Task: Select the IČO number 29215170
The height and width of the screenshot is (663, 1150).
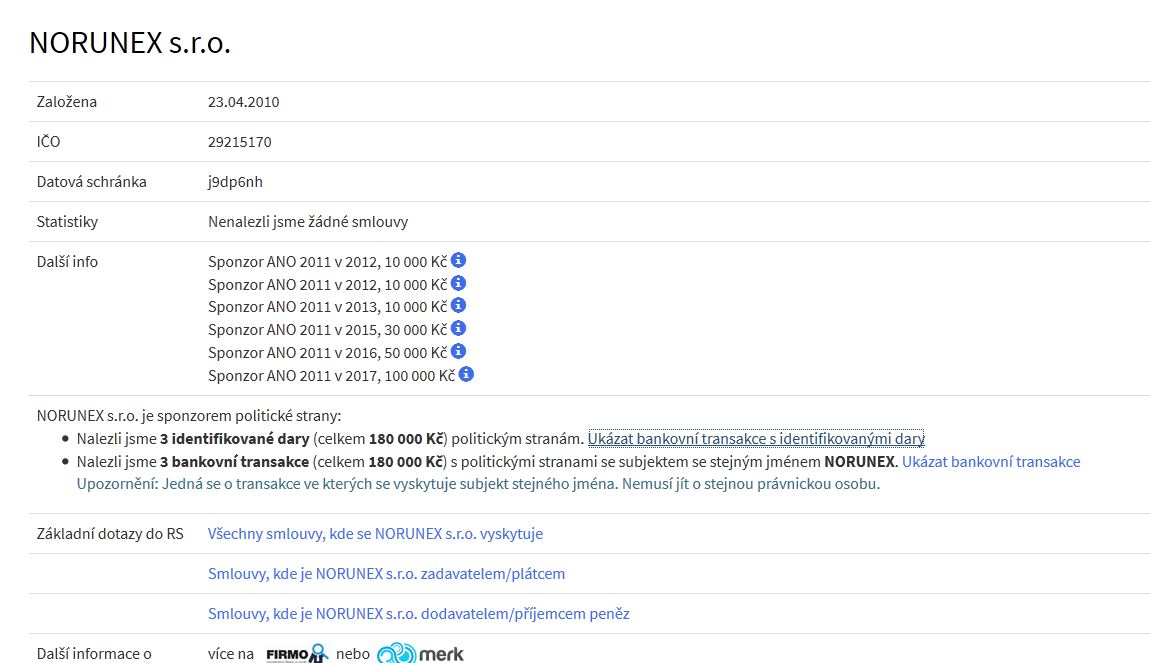Action: click(240, 142)
